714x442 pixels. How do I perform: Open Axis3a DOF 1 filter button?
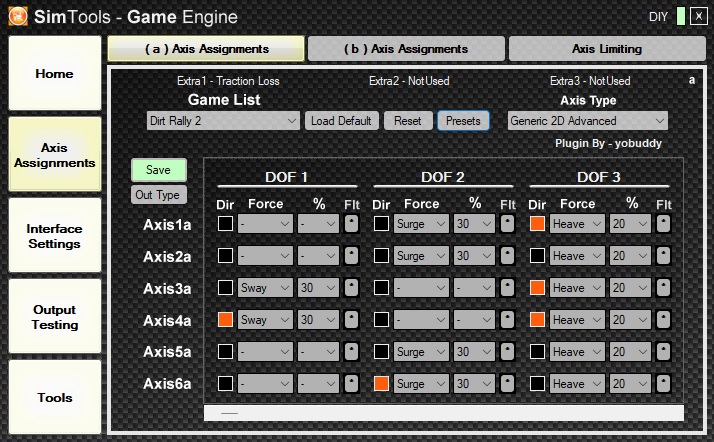tap(351, 287)
